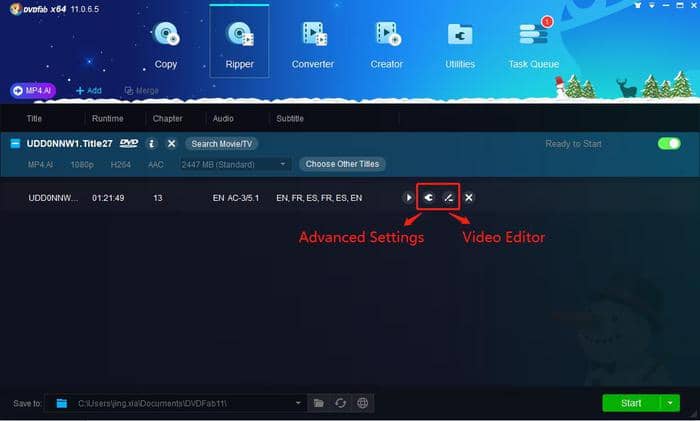Viewport: 700px width, 421px height.
Task: Open the title bar menu dropdown icon
Action: 652,5
